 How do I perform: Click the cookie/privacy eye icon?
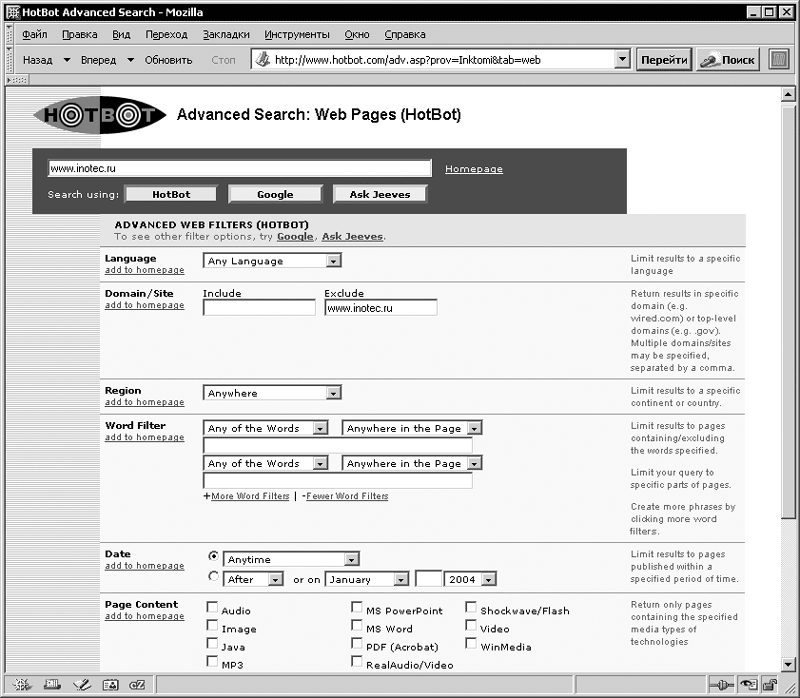click(748, 684)
